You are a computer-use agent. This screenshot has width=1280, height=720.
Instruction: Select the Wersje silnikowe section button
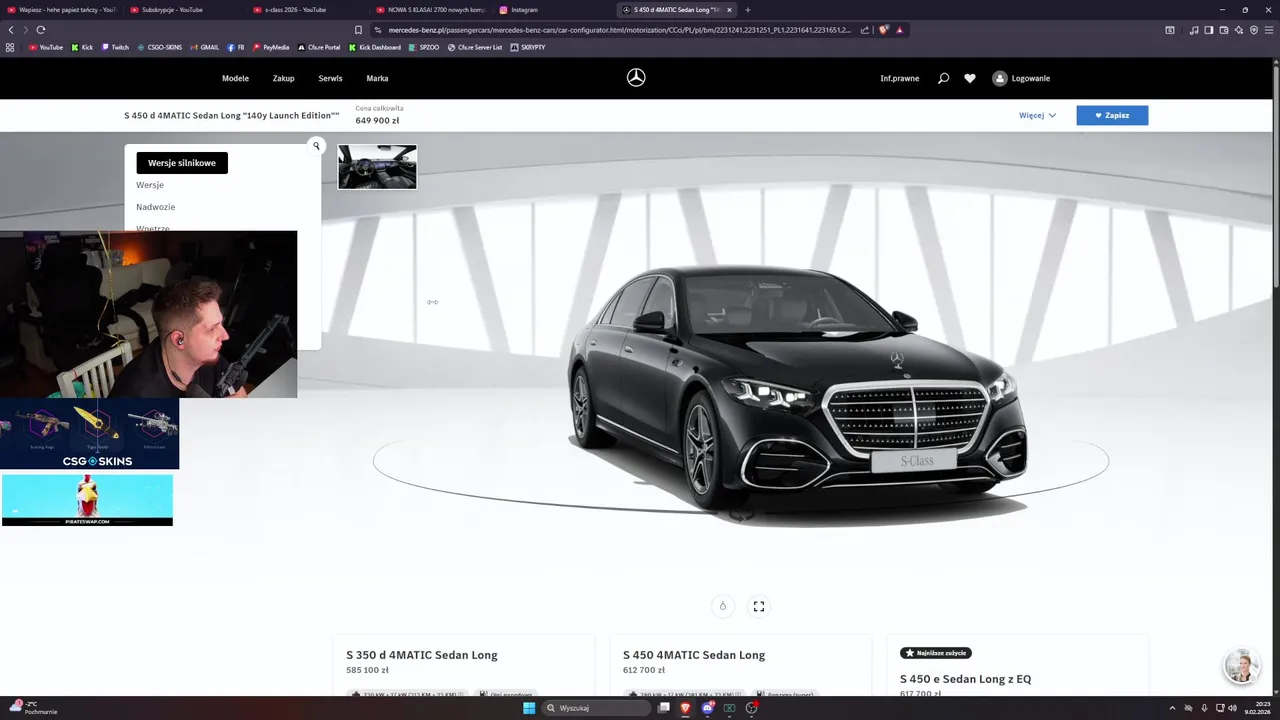[182, 163]
